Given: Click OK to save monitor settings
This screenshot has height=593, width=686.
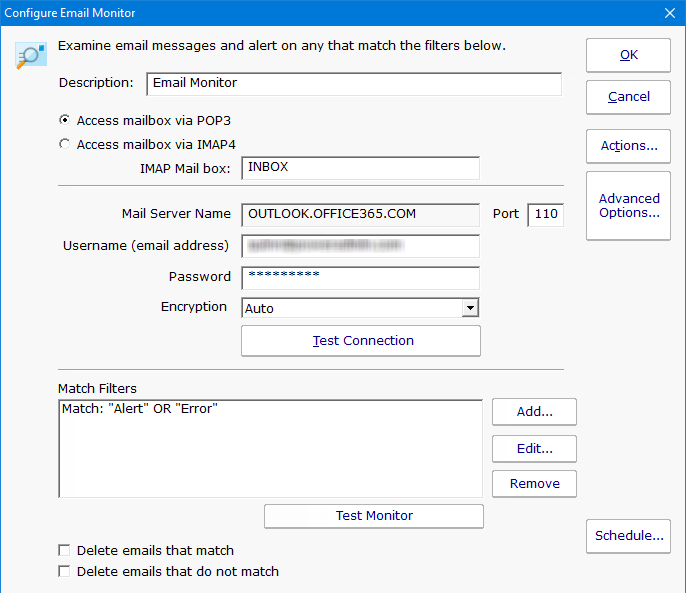Looking at the screenshot, I should (628, 55).
